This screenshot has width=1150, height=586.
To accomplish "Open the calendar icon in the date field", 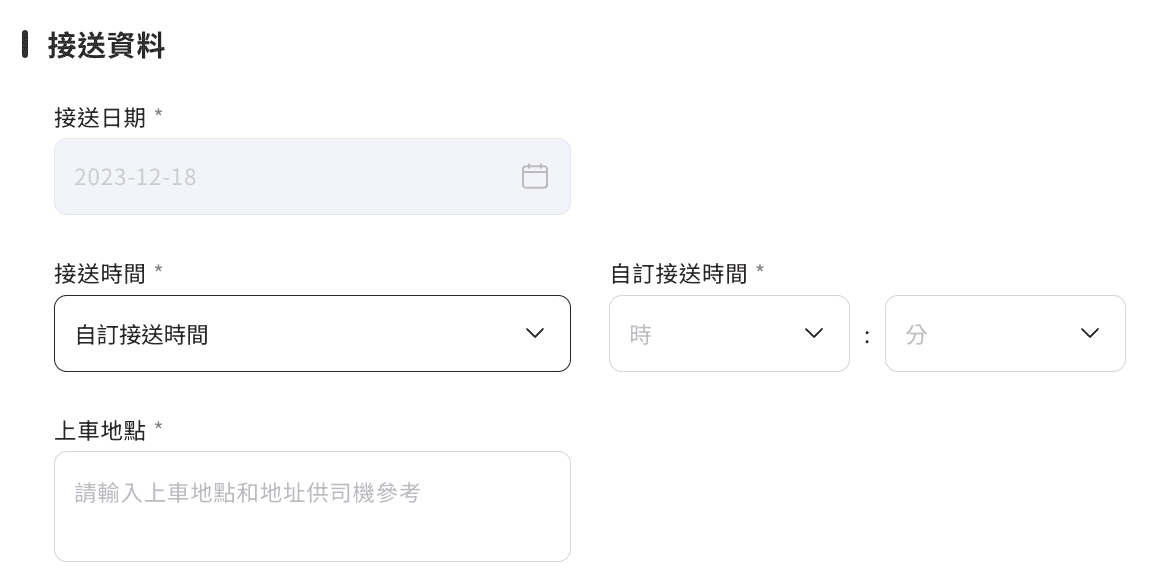I will click(x=535, y=177).
